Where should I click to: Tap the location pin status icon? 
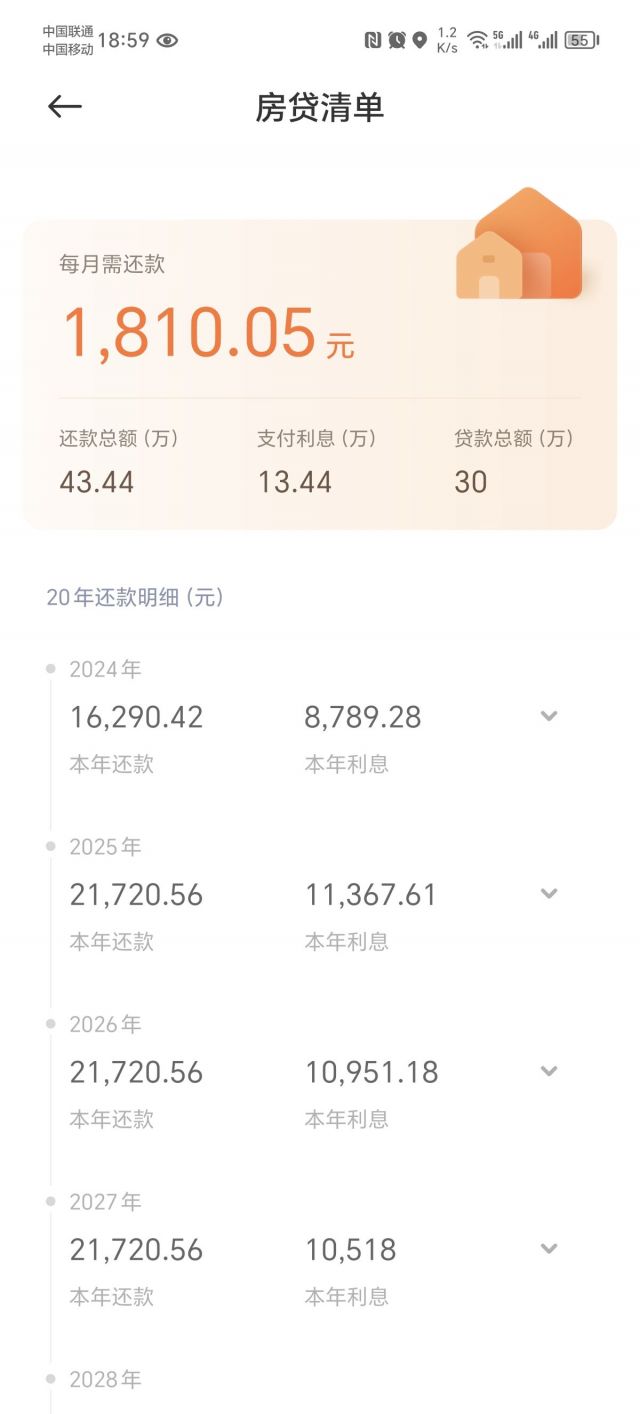coord(420,40)
